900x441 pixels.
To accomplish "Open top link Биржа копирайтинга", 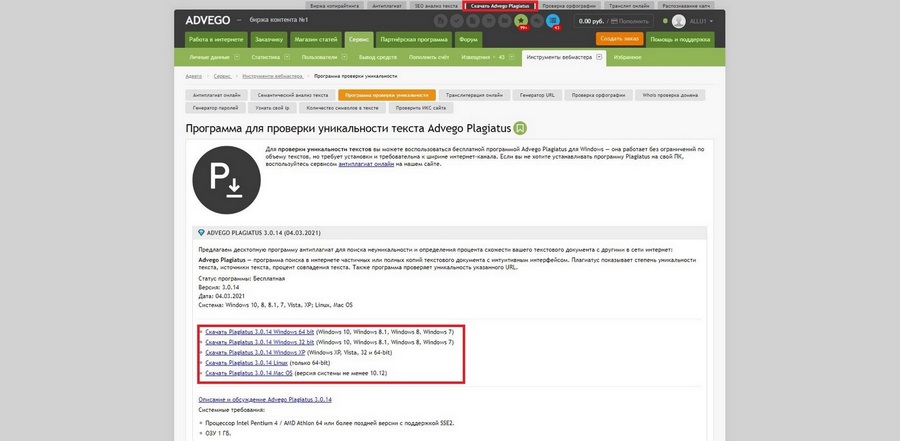I will (x=334, y=5).
